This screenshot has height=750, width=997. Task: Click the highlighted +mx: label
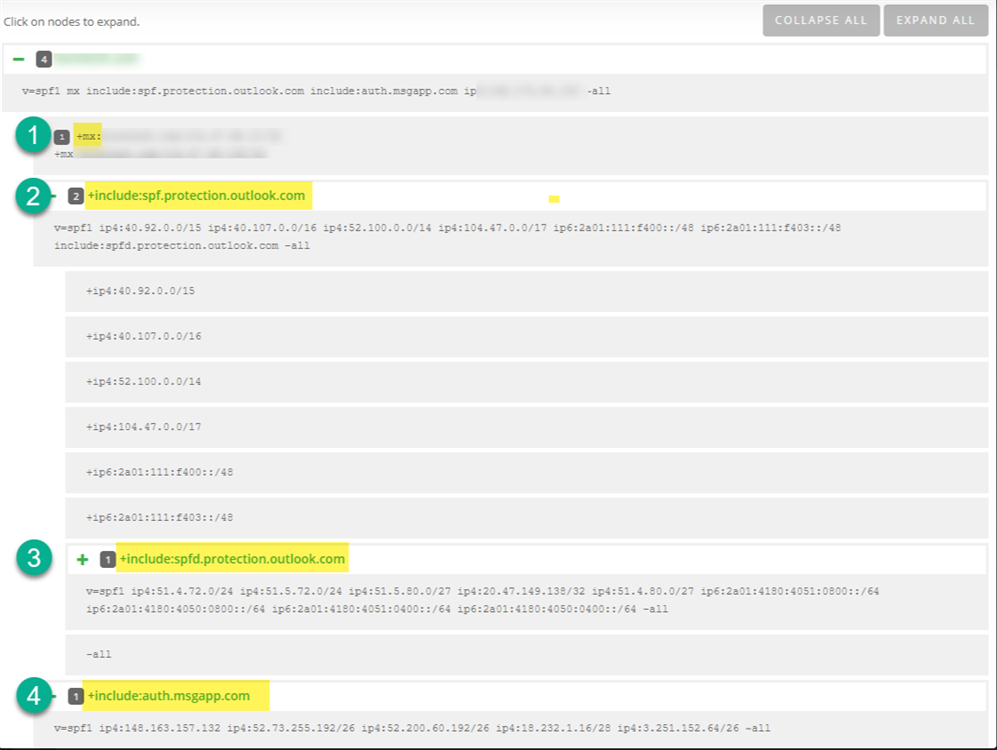pyautogui.click(x=88, y=136)
